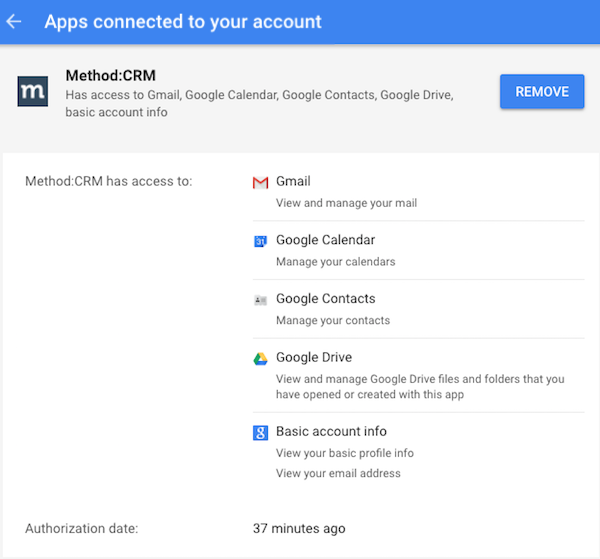Image resolution: width=600 pixels, height=559 pixels.
Task: Click the Method:CRM app name heading
Action: pos(111,75)
